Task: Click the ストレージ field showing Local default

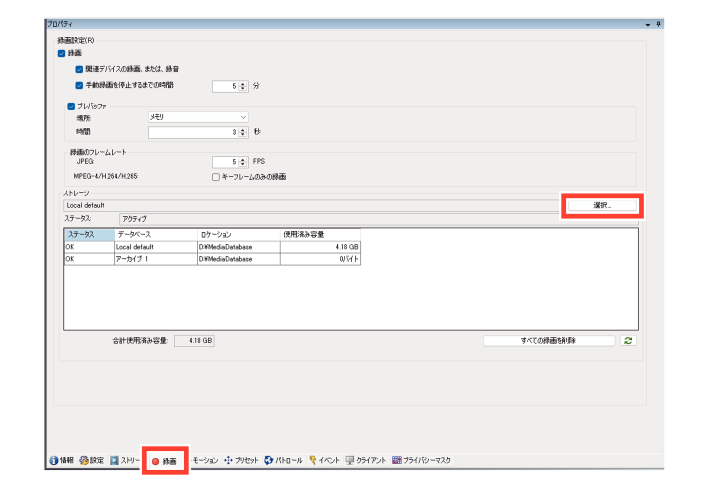Action: point(313,205)
